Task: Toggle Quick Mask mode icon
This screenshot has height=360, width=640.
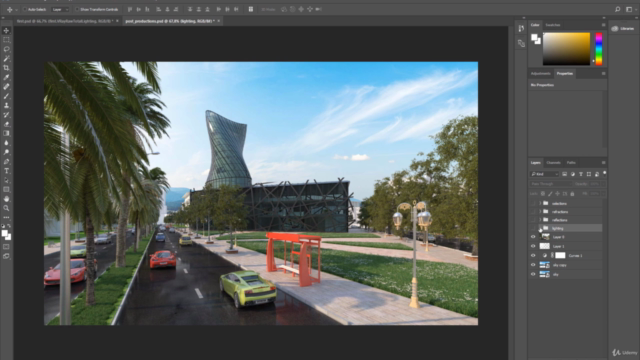Action: [x=6, y=247]
